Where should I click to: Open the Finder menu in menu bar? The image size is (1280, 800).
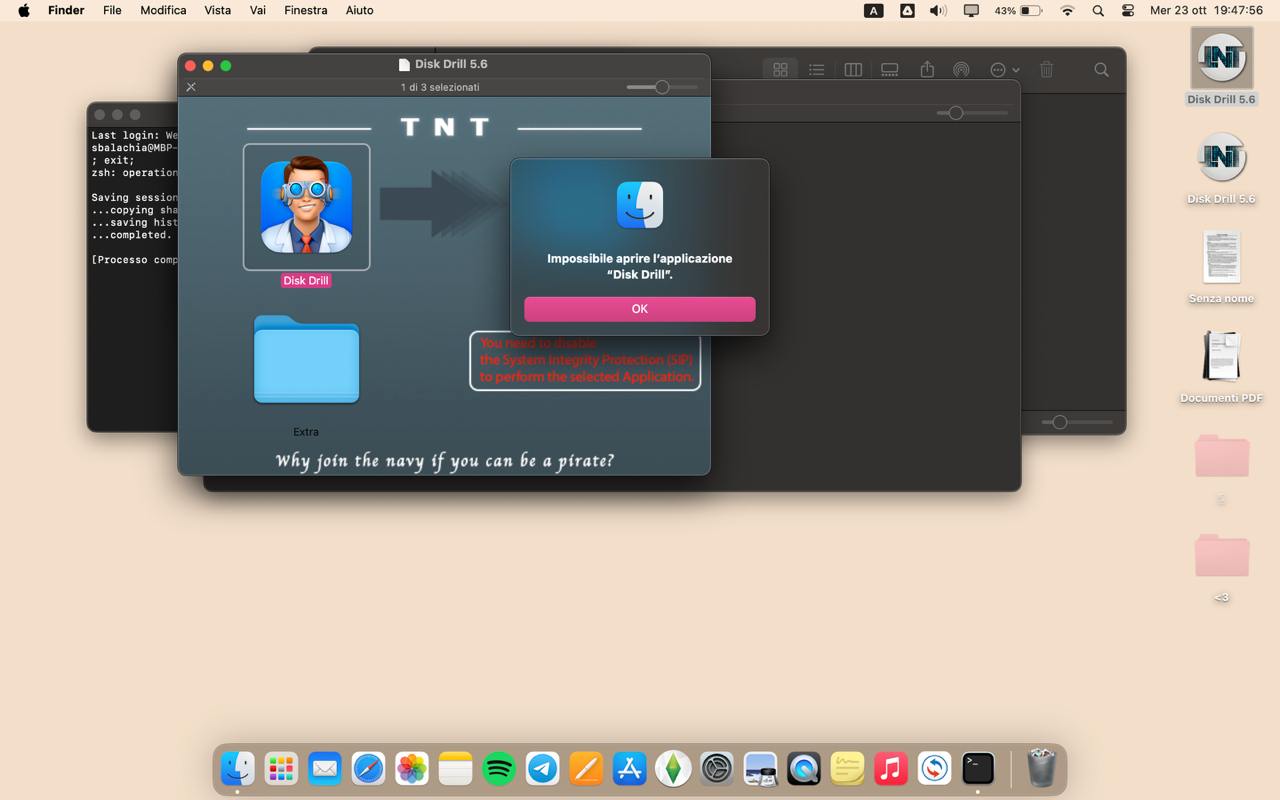point(66,10)
